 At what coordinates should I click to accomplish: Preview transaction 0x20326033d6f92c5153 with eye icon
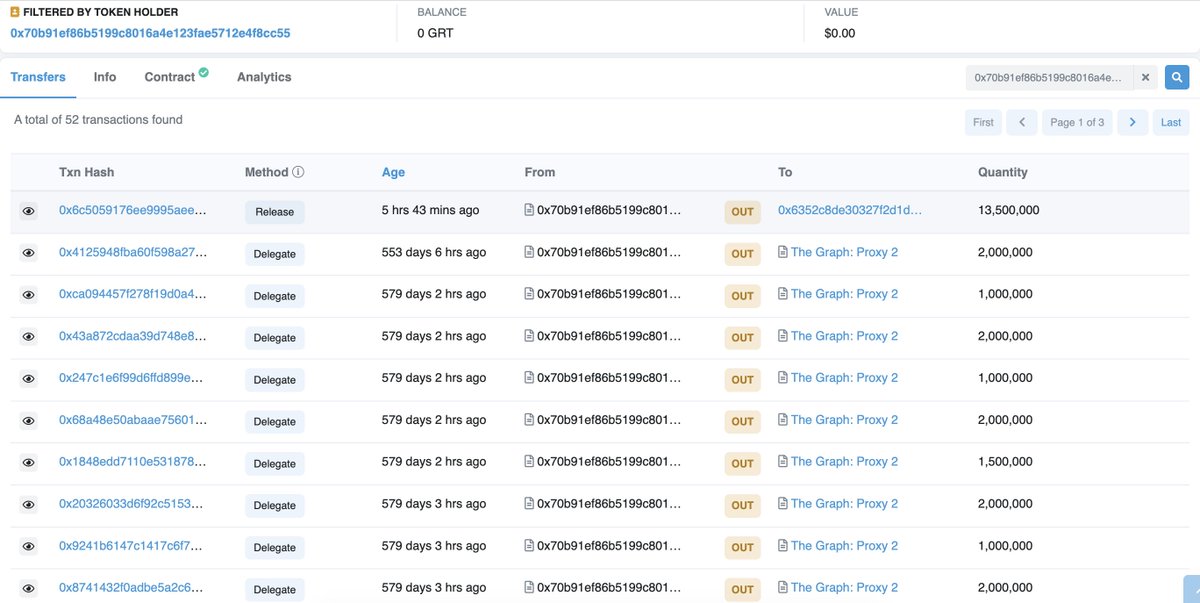[x=28, y=505]
